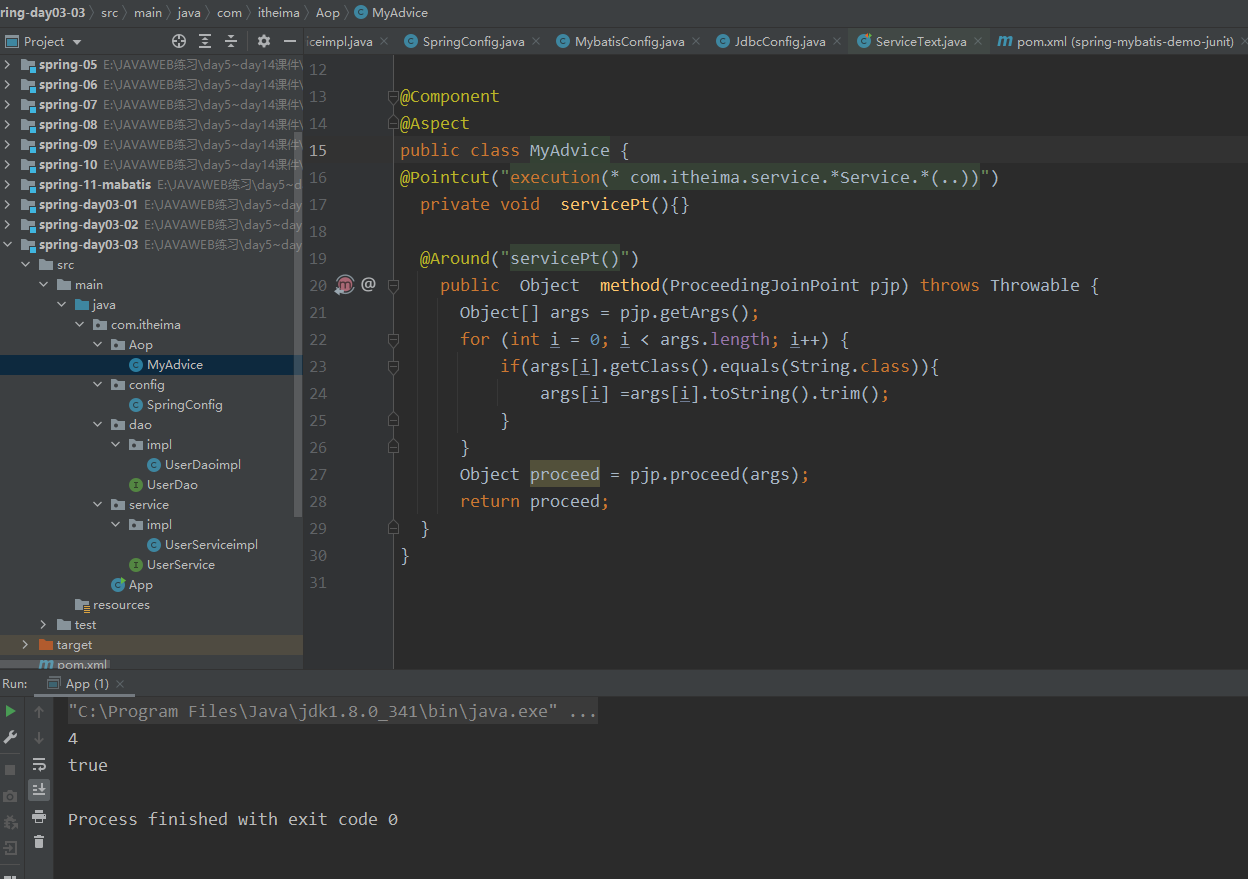Open Project panel settings gear
This screenshot has width=1248, height=879.
(264, 41)
